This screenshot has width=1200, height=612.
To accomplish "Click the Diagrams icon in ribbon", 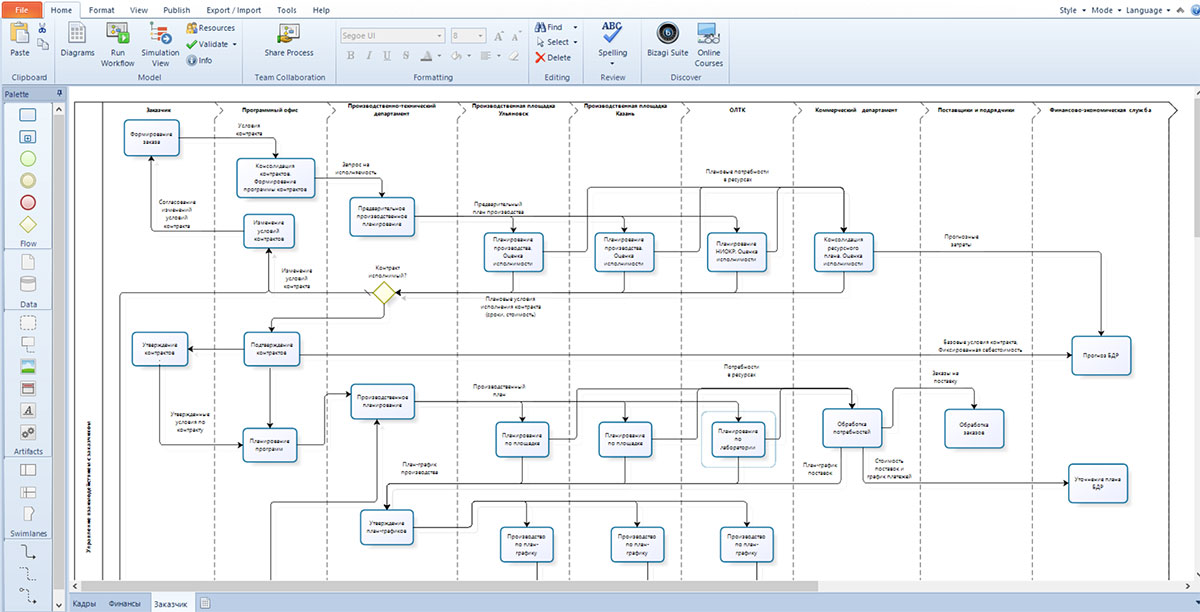I will [x=77, y=33].
